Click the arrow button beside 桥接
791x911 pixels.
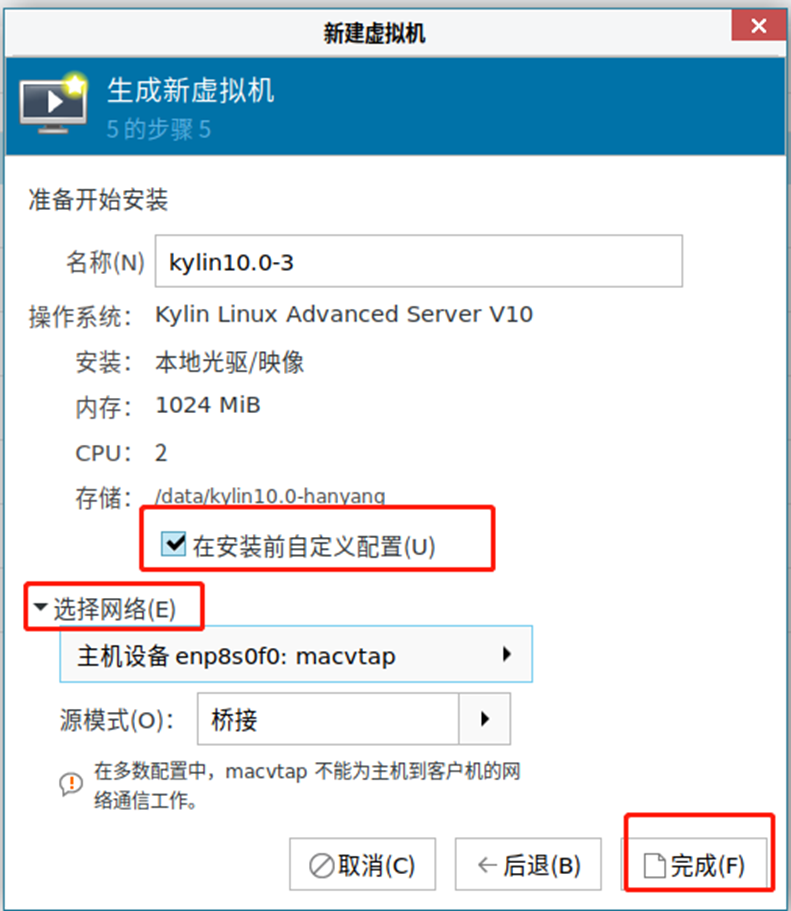coord(485,719)
